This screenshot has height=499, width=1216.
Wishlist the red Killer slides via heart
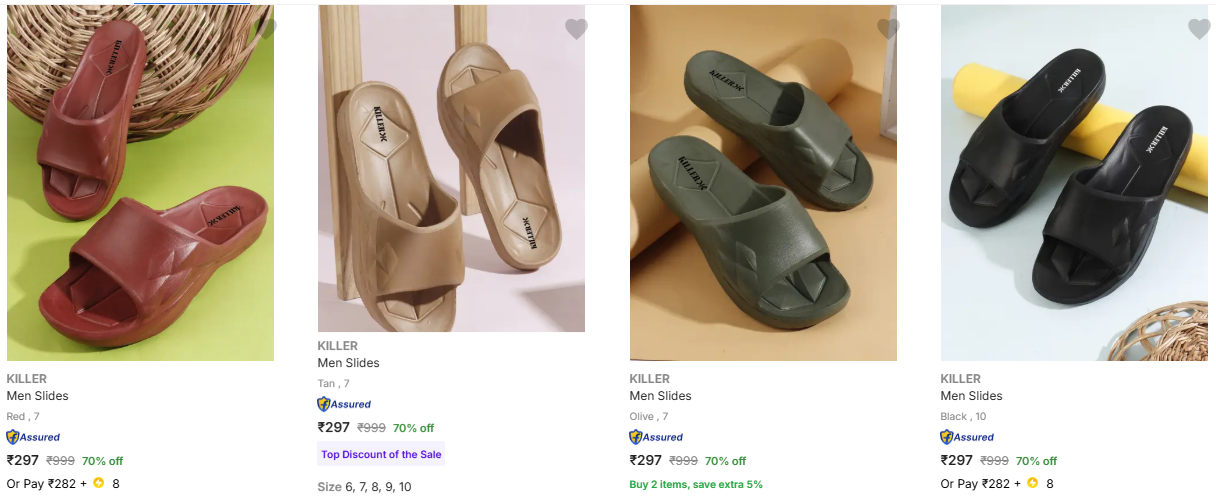coord(265,29)
